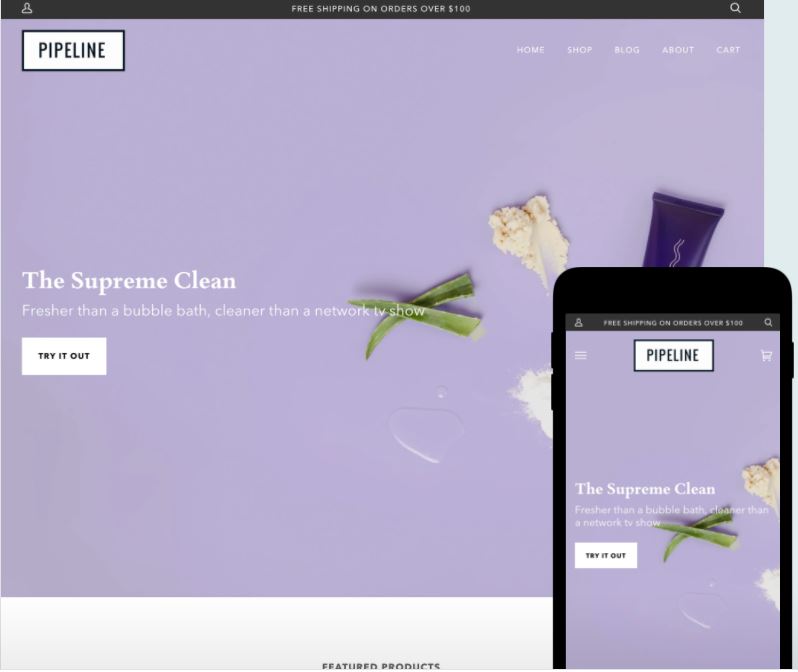Open the SHOP menu item
Viewport: 798px width, 672px height.
[x=580, y=50]
